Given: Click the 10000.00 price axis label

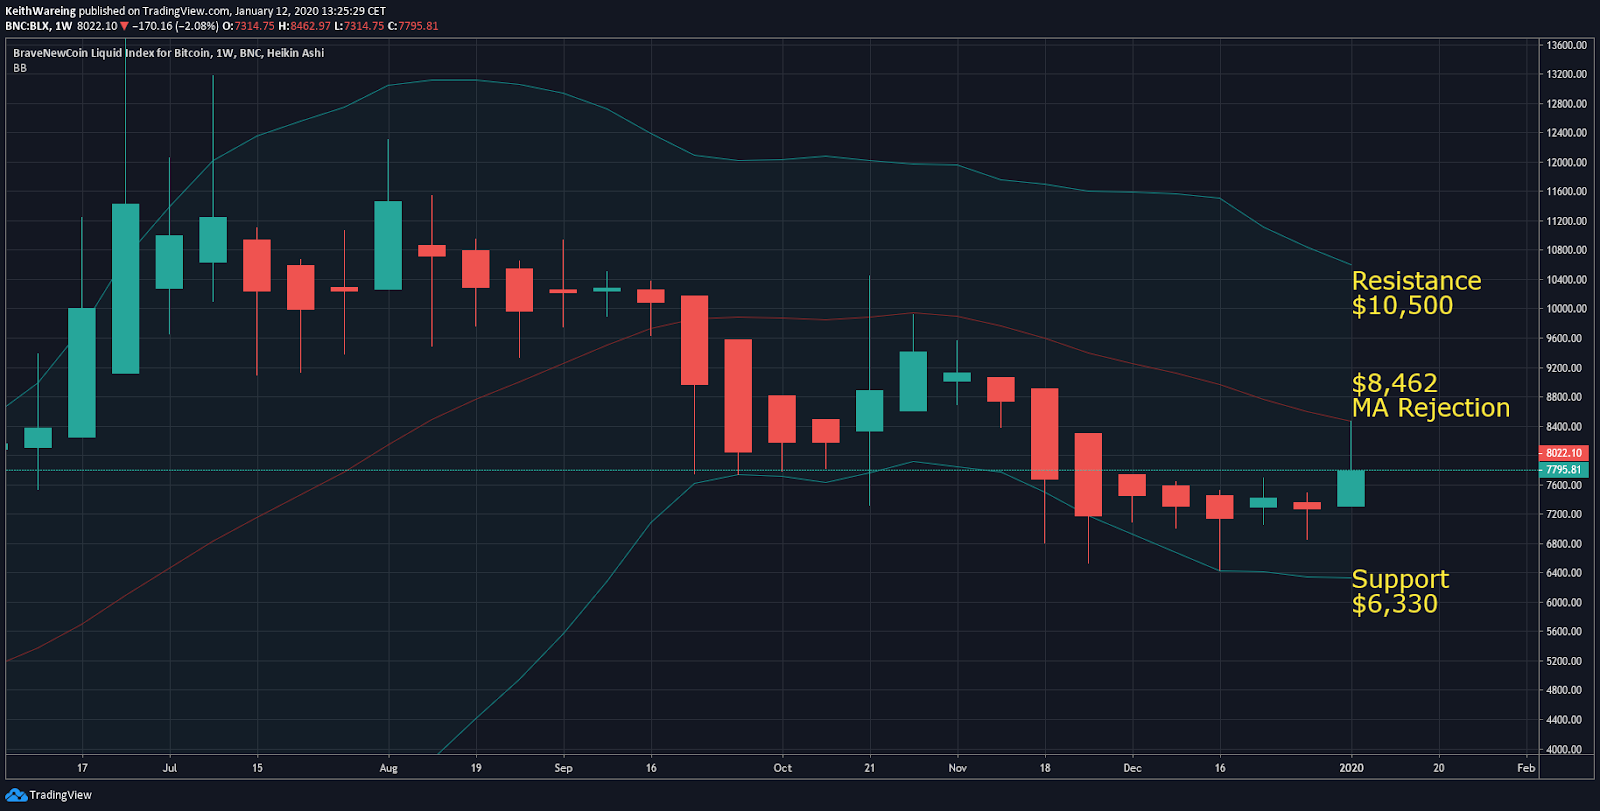Looking at the screenshot, I should (1566, 309).
